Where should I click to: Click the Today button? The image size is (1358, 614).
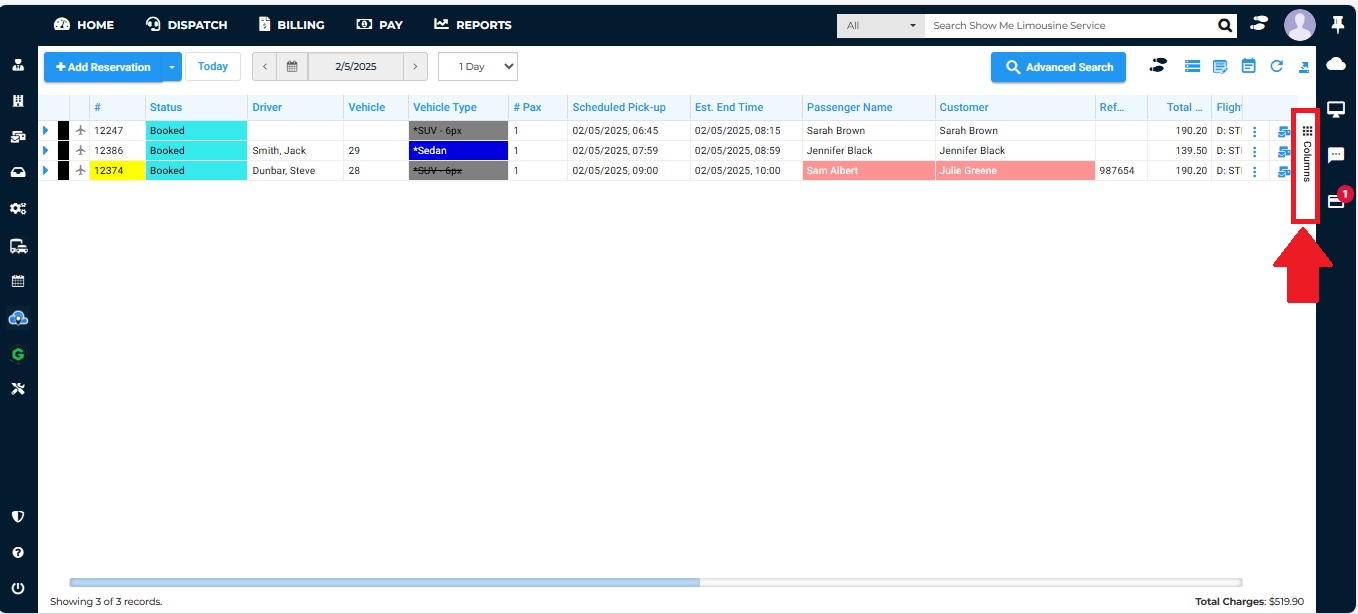(213, 67)
